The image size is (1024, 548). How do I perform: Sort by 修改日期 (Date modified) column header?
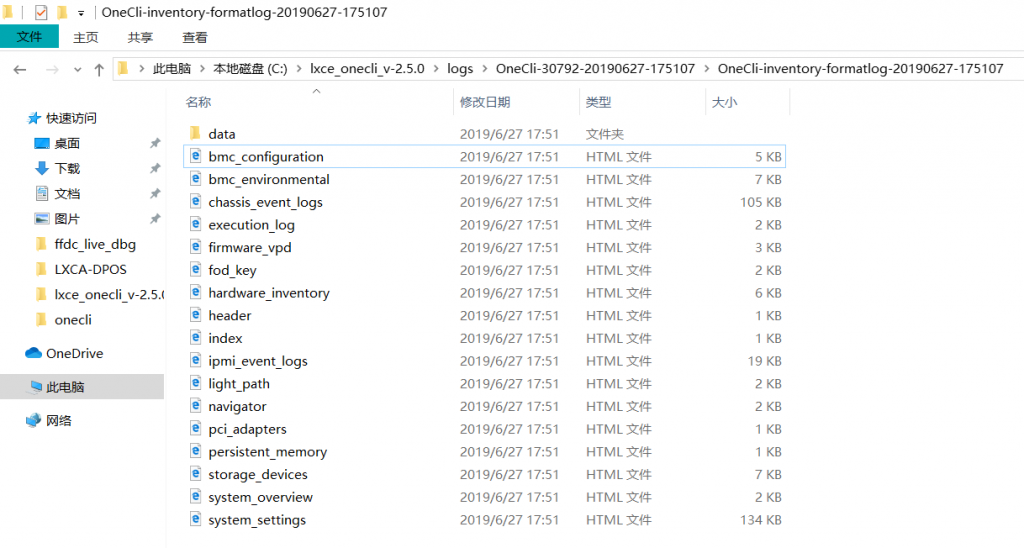(485, 102)
